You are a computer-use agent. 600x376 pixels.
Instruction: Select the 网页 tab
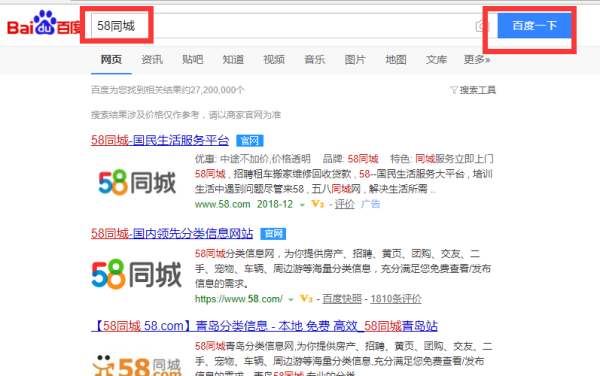tap(111, 60)
